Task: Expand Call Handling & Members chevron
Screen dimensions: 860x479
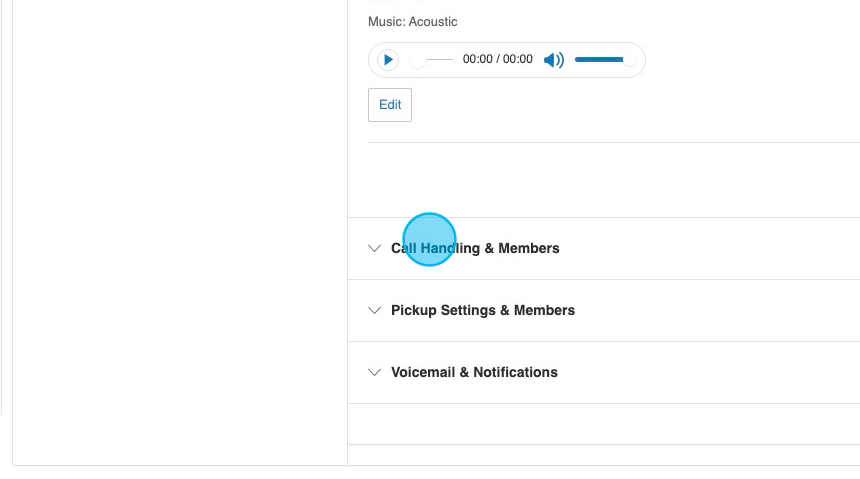Action: [x=375, y=248]
